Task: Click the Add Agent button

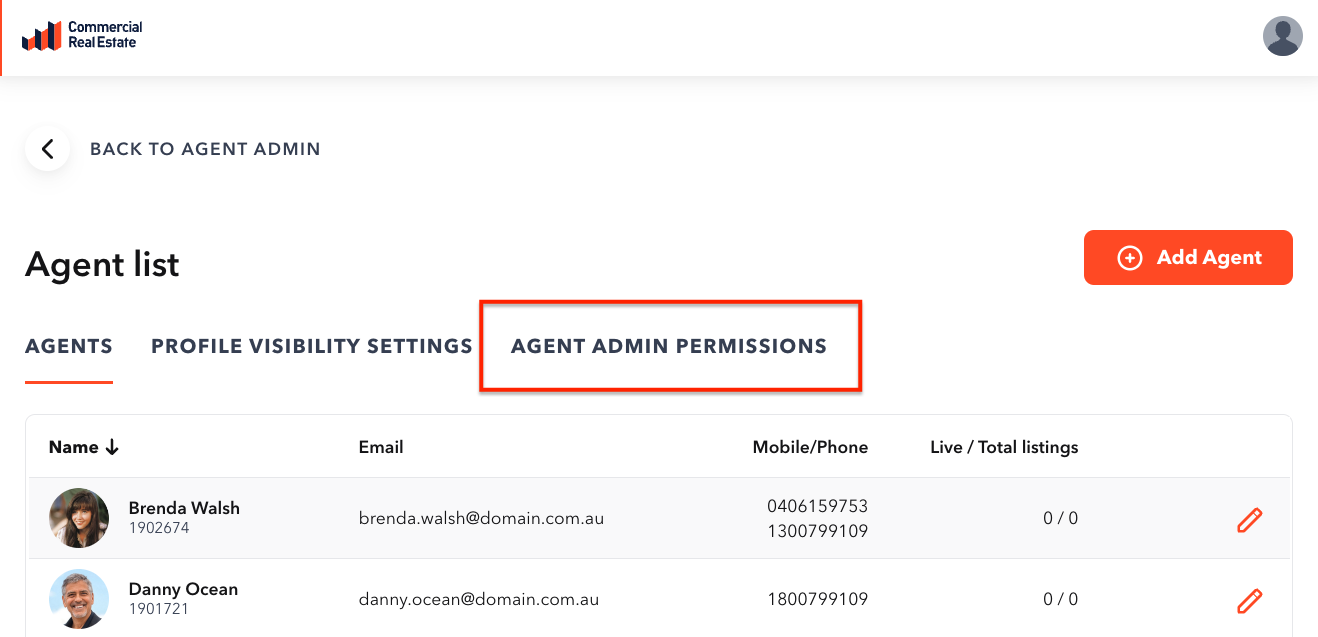Action: coord(1188,257)
